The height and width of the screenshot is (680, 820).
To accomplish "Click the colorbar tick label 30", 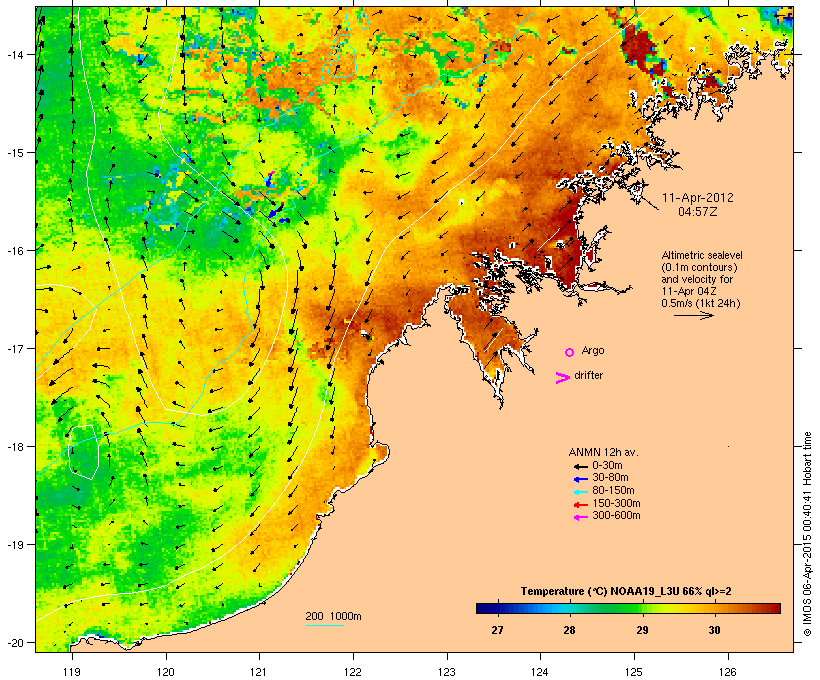I will point(714,630).
